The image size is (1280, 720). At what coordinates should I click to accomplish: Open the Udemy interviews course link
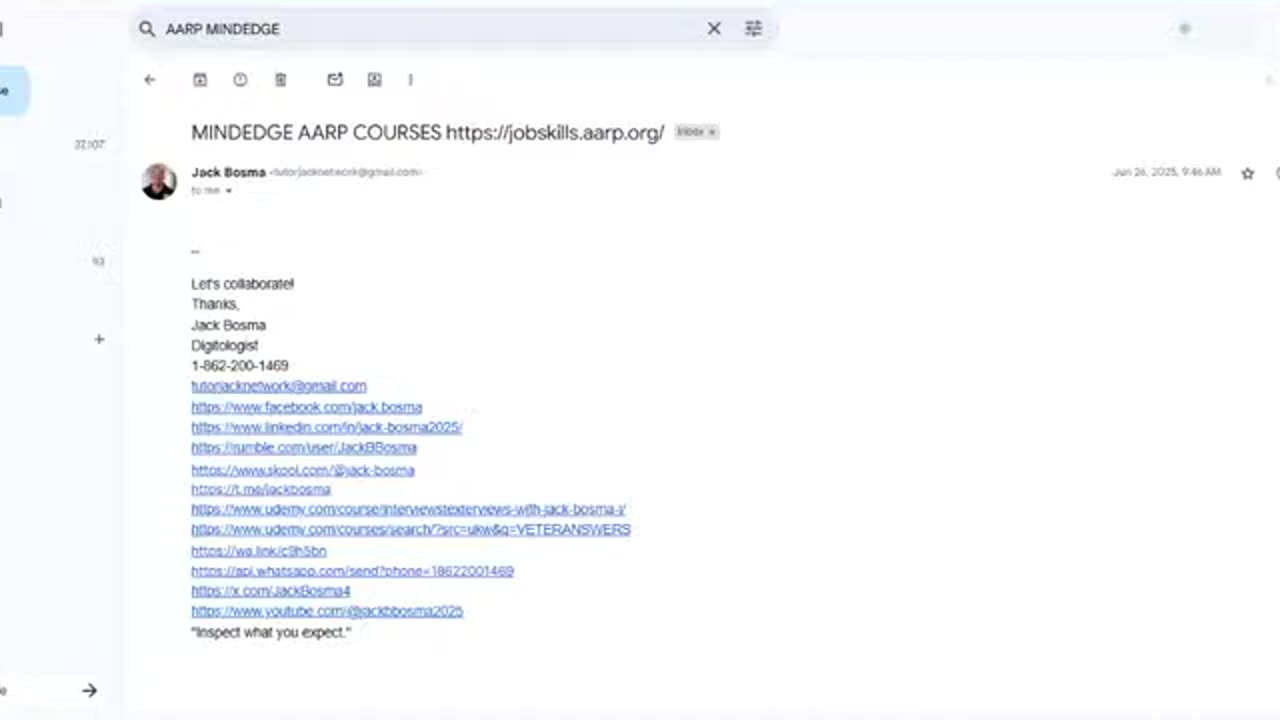(409, 509)
